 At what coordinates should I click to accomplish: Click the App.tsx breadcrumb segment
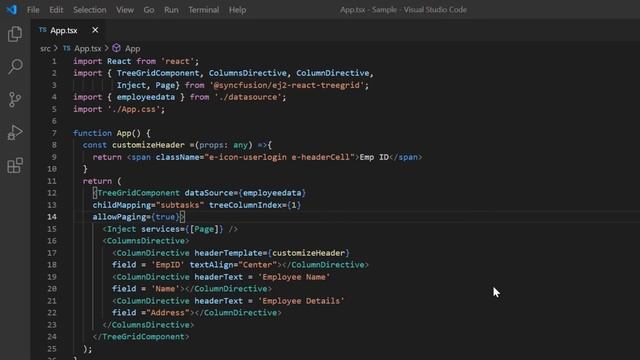tap(87, 49)
